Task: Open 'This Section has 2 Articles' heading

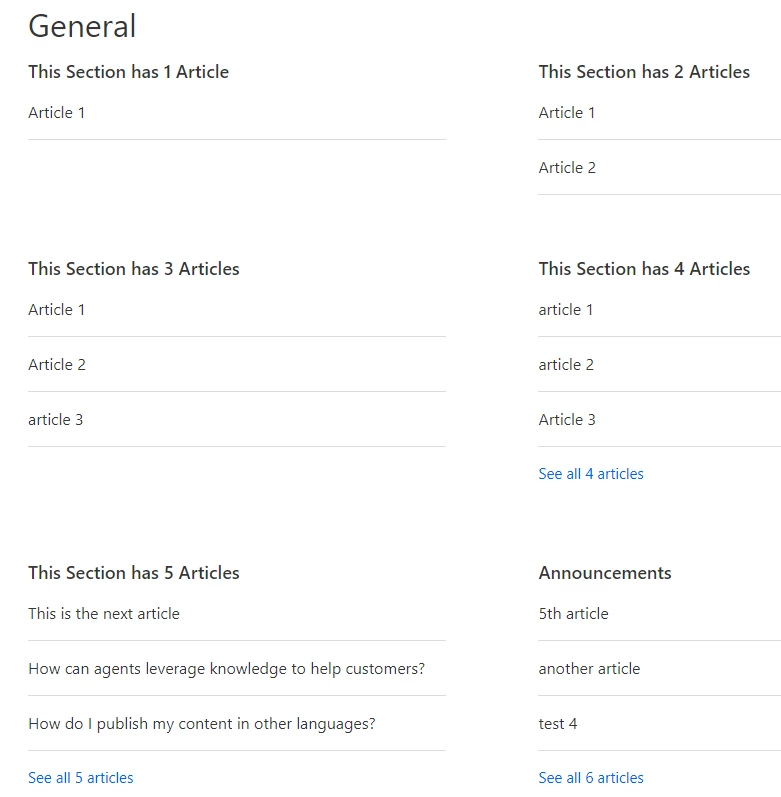Action: (644, 72)
